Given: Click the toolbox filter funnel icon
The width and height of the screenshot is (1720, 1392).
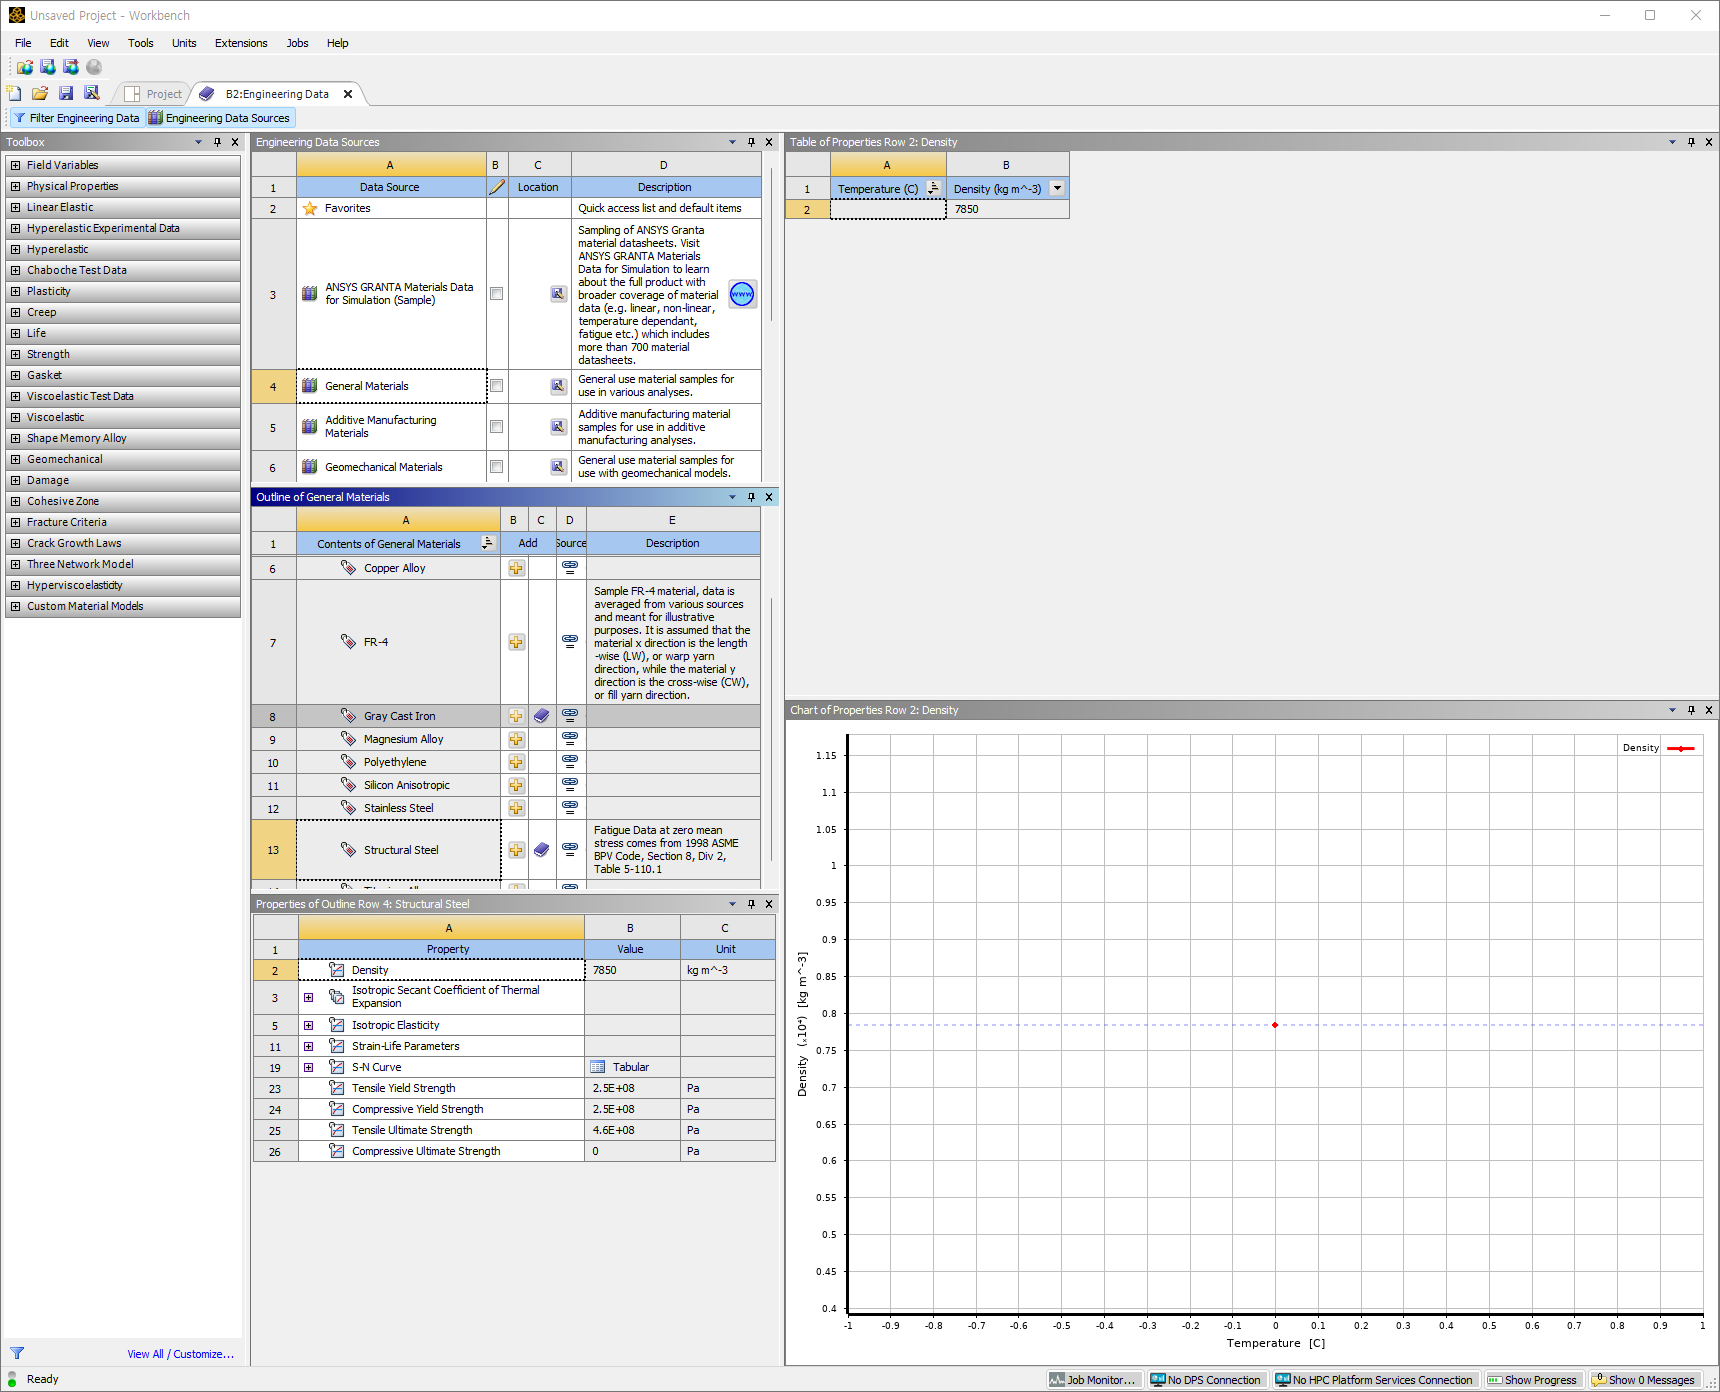Looking at the screenshot, I should (17, 1353).
